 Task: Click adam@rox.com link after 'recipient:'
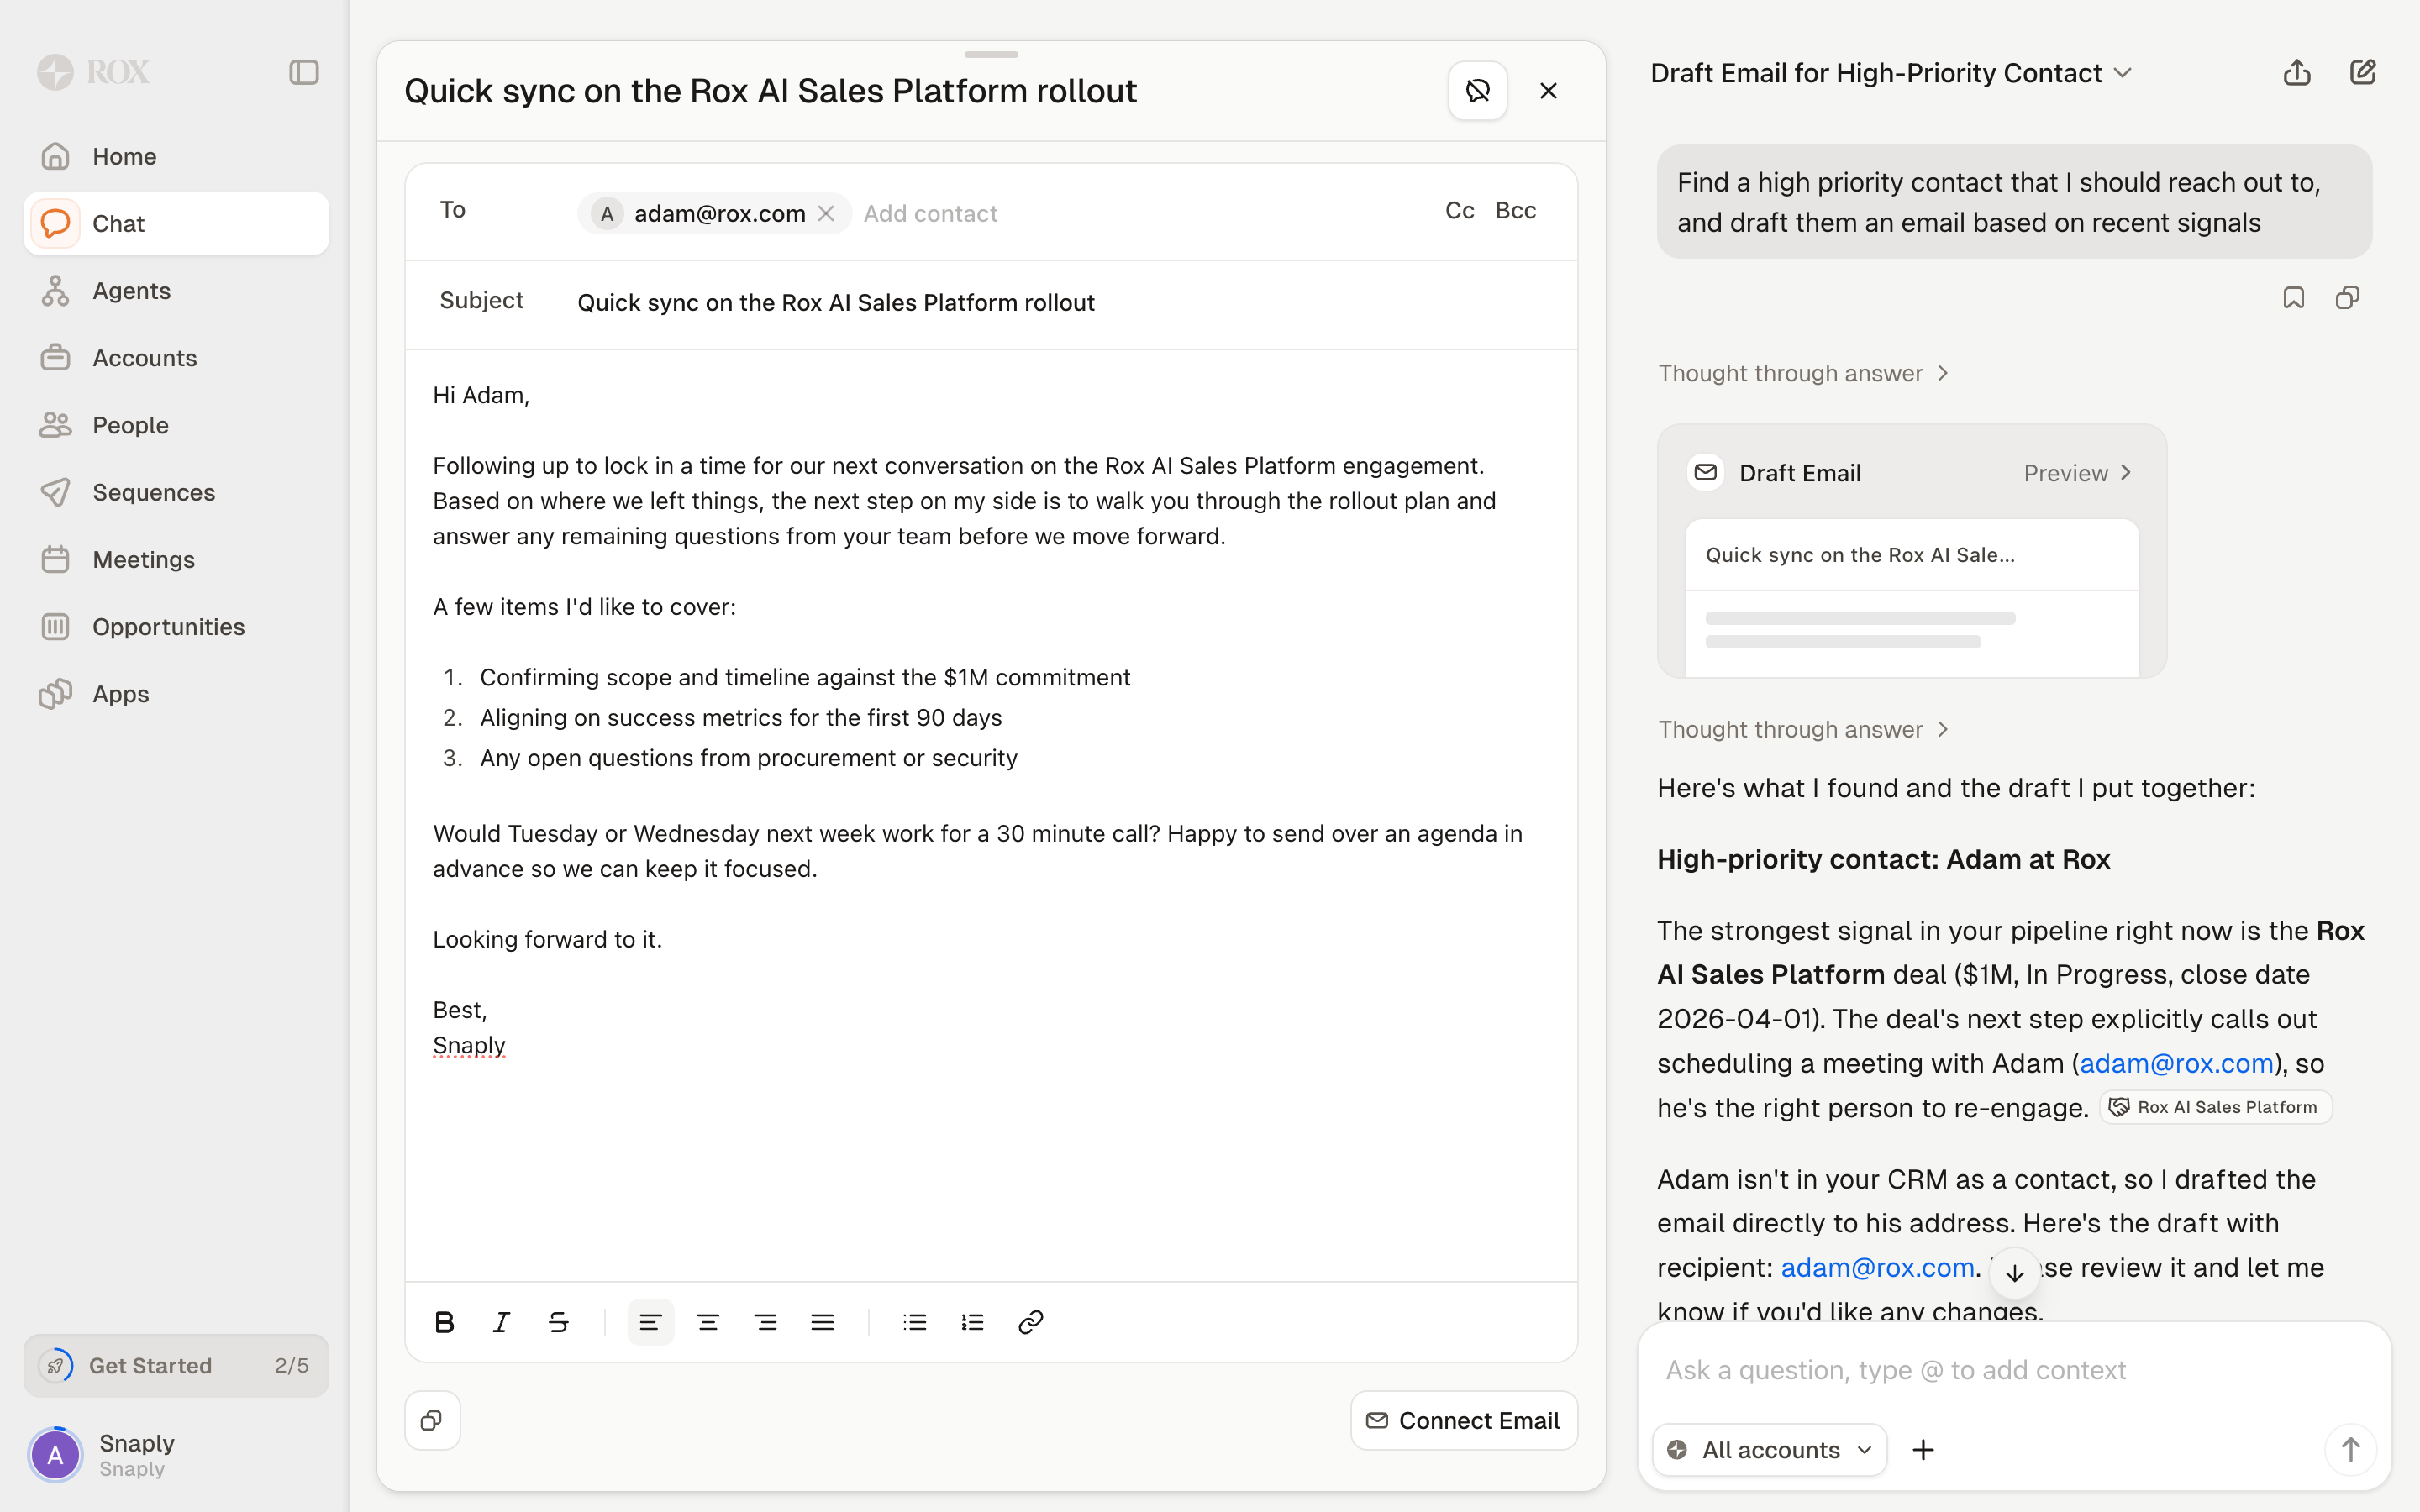(x=1877, y=1267)
